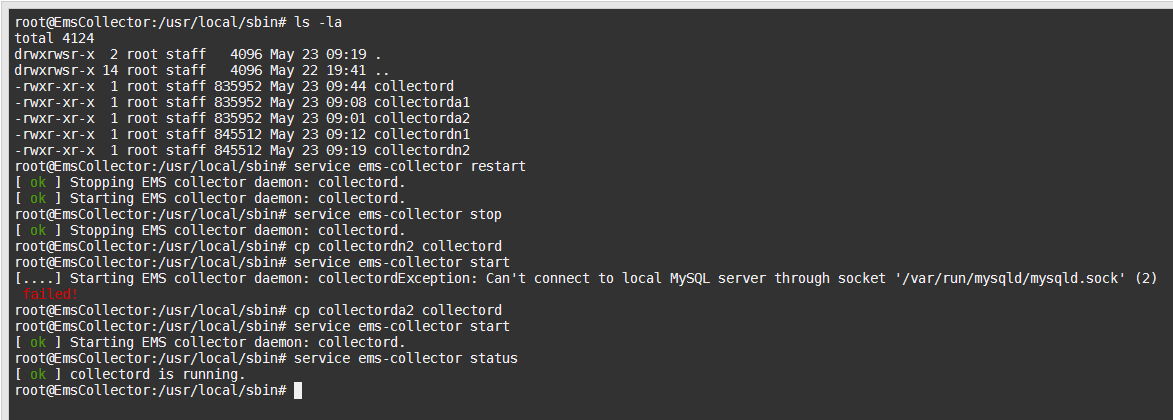The image size is (1173, 420).
Task: Click the red 'failed!' status text
Action: [x=50, y=294]
